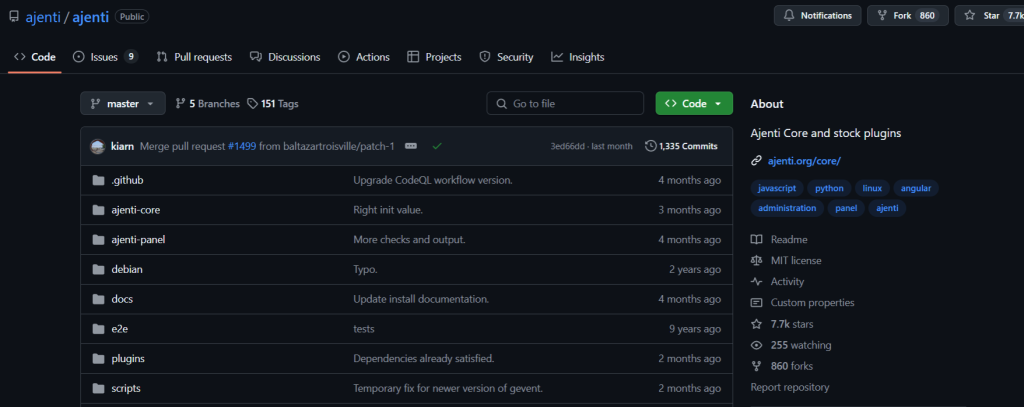Open the plugins folder
The height and width of the screenshot is (407, 1024).
tap(127, 359)
